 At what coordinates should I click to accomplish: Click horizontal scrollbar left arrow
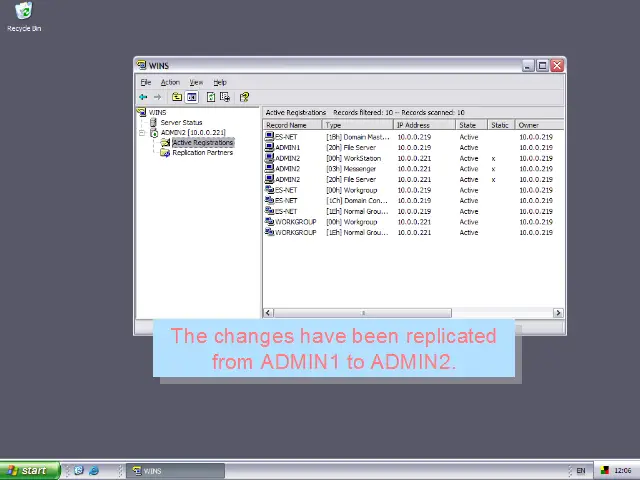pos(268,313)
